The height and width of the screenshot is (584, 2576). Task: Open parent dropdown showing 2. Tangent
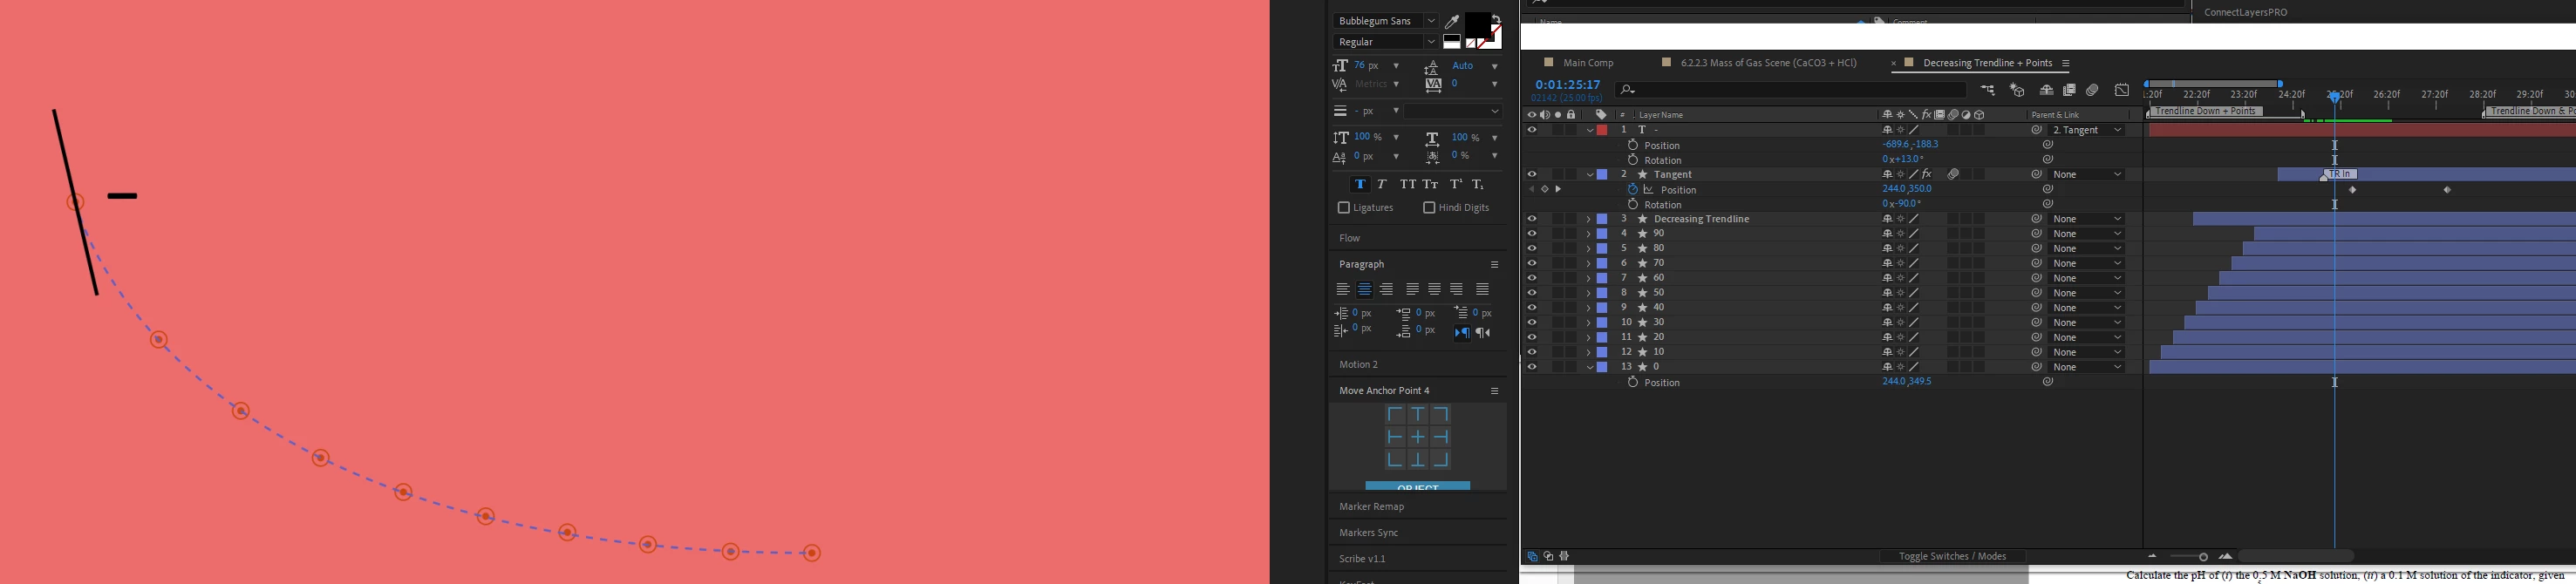tap(2086, 130)
